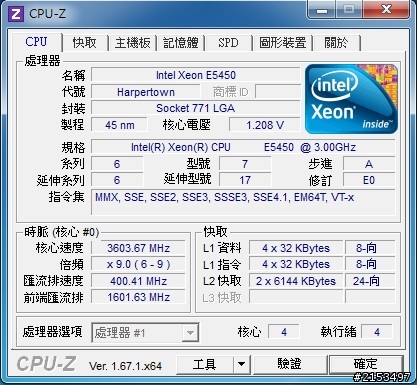Viewport: 417px width, 385px height.
Task: Click the name field Intel Xeon E5450
Action: pos(196,75)
